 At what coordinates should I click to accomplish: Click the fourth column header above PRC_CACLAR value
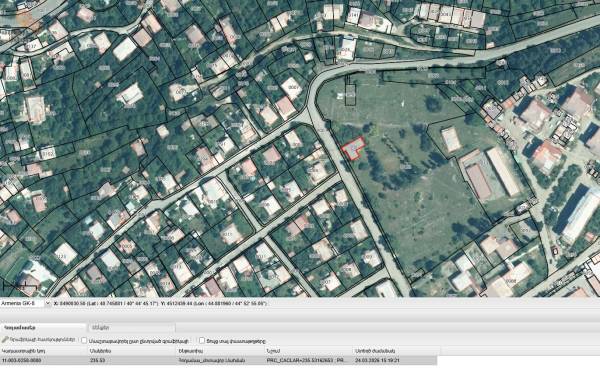click(308, 351)
